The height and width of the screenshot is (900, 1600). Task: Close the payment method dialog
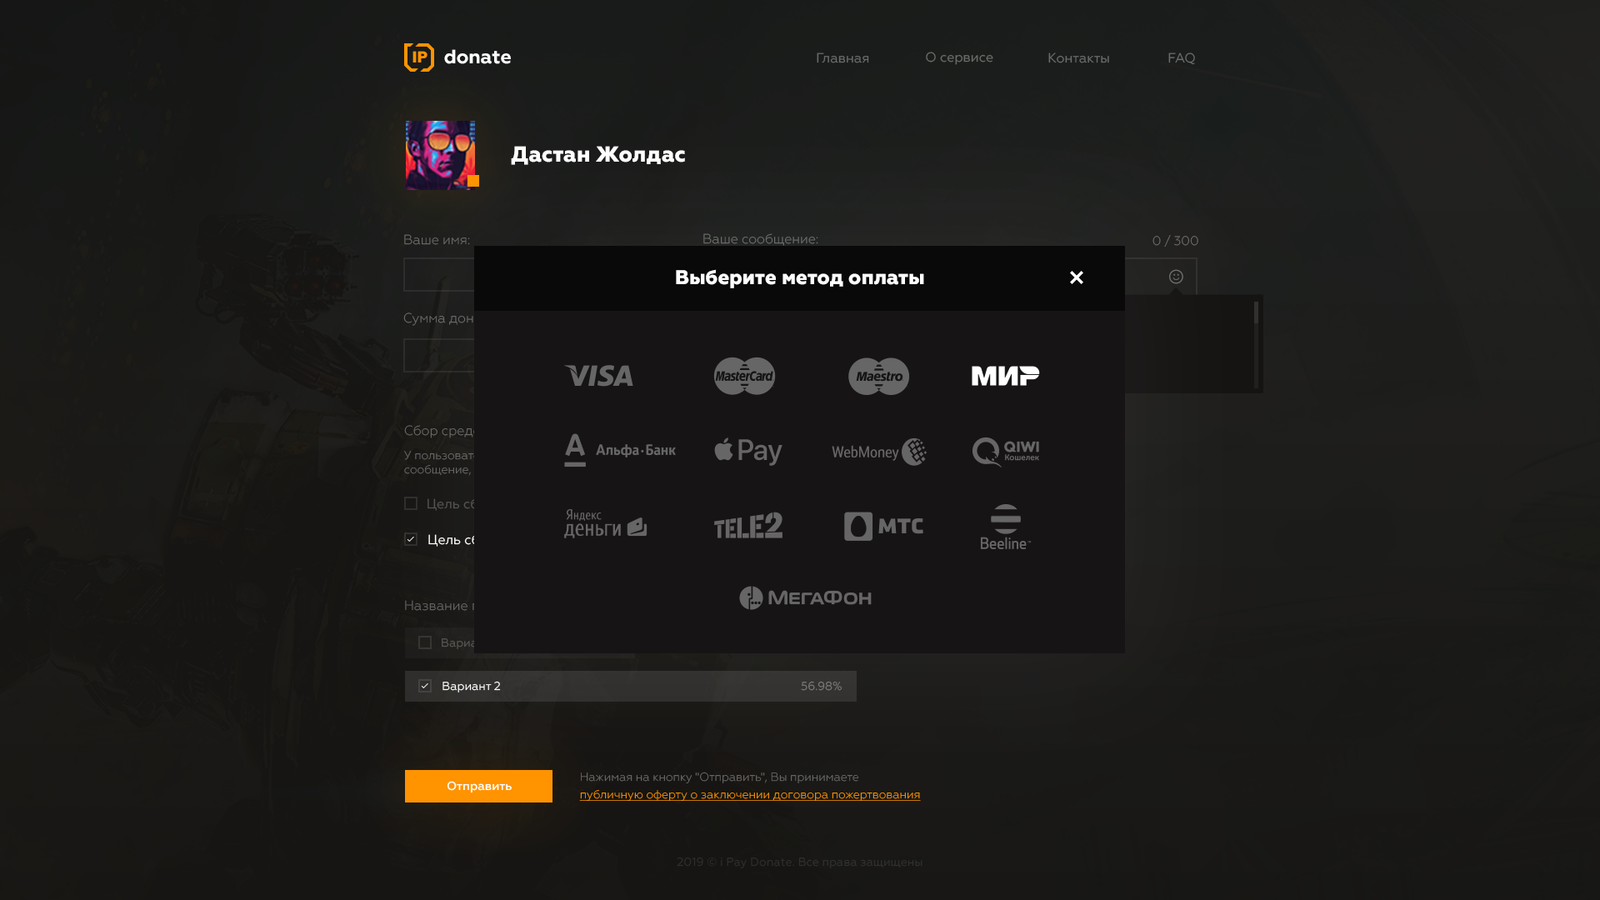coord(1076,277)
